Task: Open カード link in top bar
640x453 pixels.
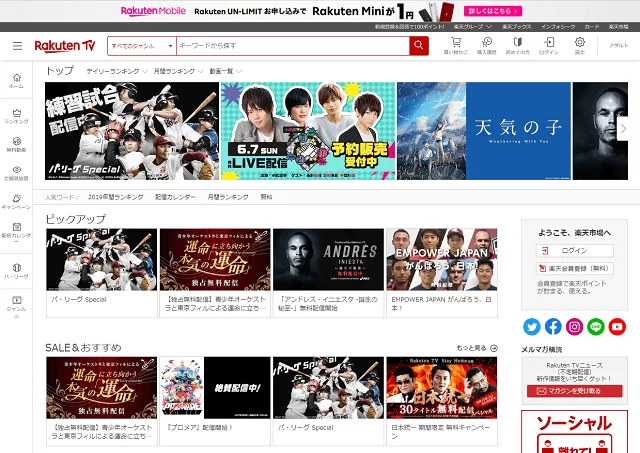Action: click(x=591, y=27)
